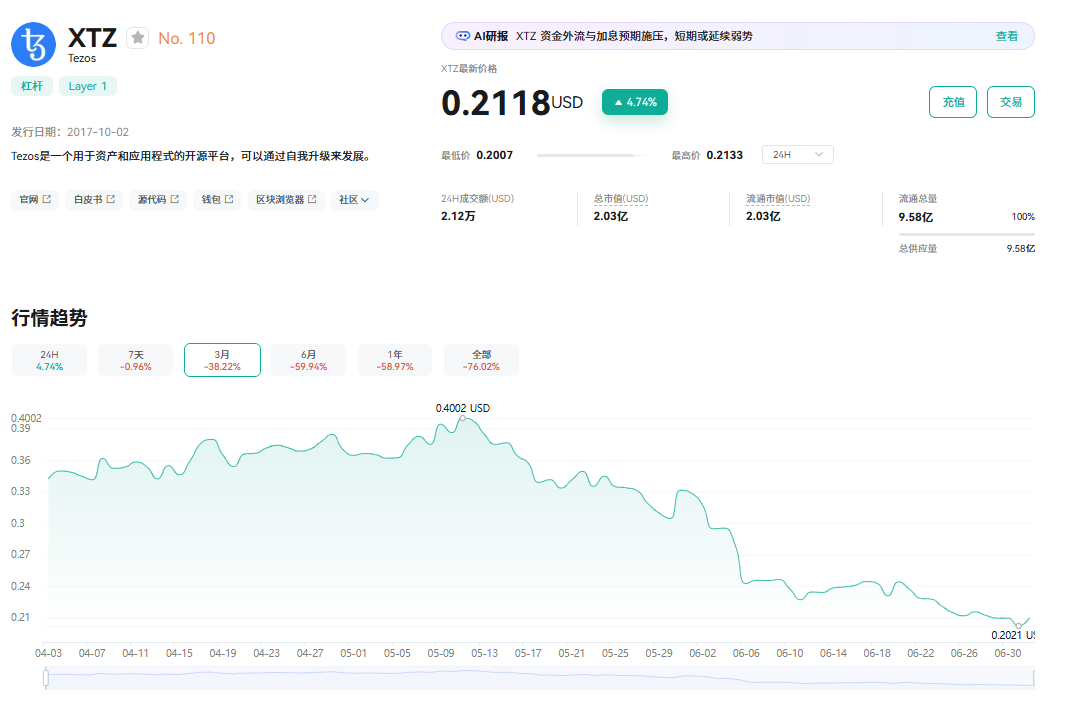Viewport: 1076px width, 728px height.
Task: Click the 总供应量 label
Action: (918, 249)
